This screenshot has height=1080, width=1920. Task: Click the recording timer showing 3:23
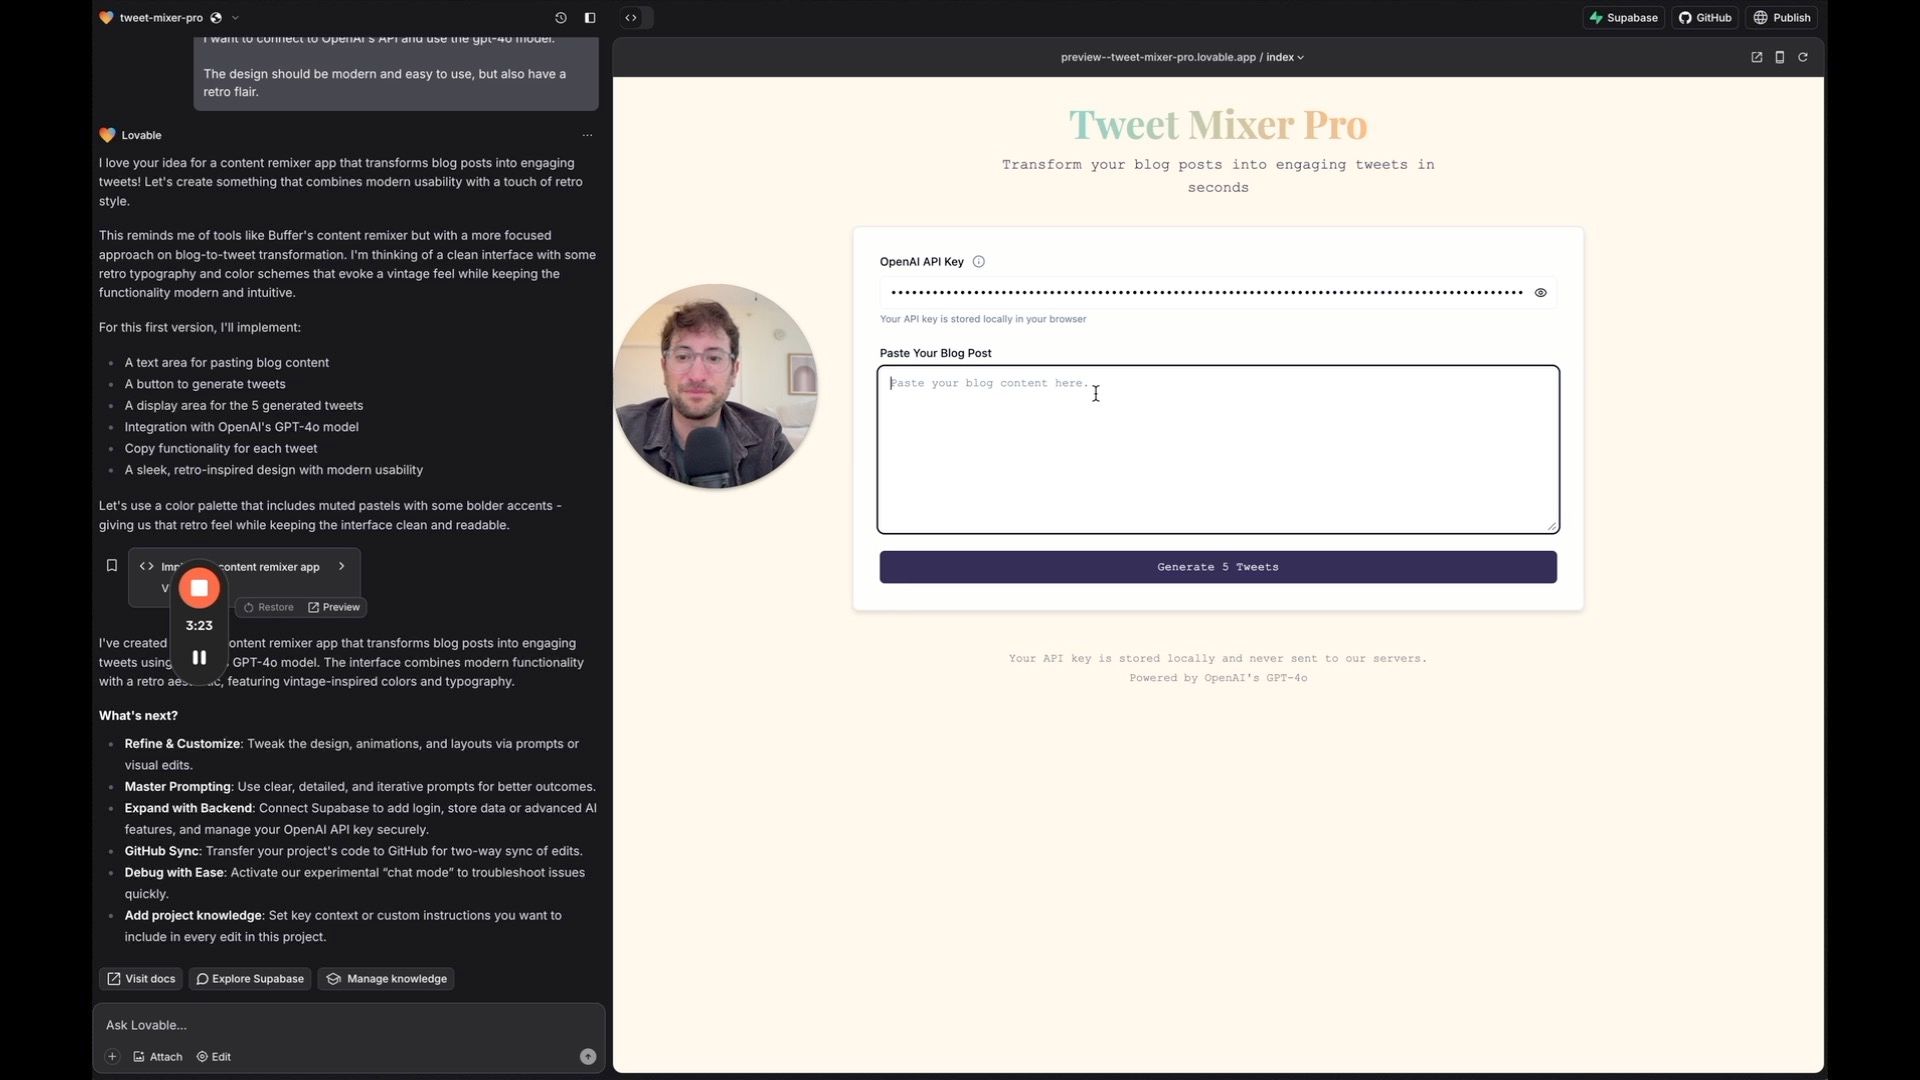(x=199, y=626)
